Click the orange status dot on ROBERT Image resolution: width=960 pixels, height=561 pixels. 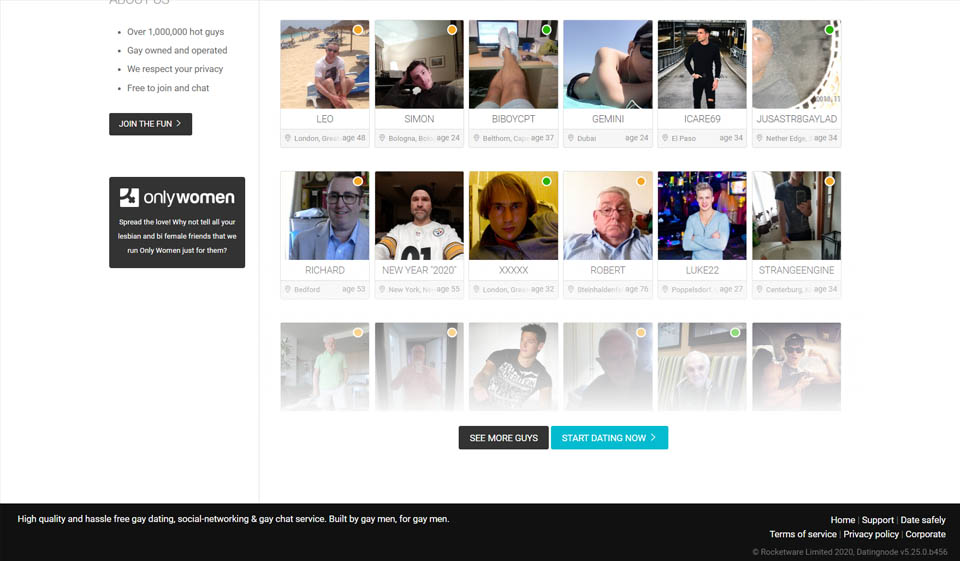[641, 181]
